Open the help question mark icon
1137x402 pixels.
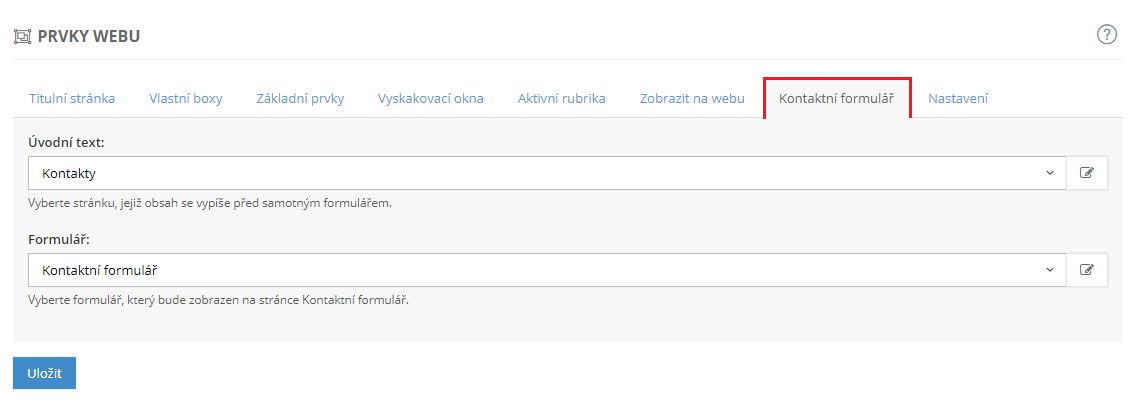click(x=1107, y=34)
